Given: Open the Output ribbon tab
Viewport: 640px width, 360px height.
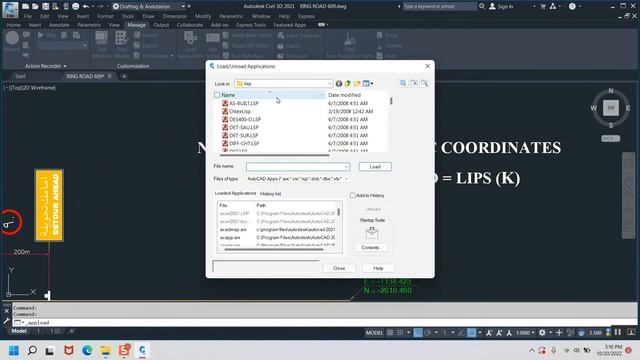Looking at the screenshot, I should tap(161, 25).
